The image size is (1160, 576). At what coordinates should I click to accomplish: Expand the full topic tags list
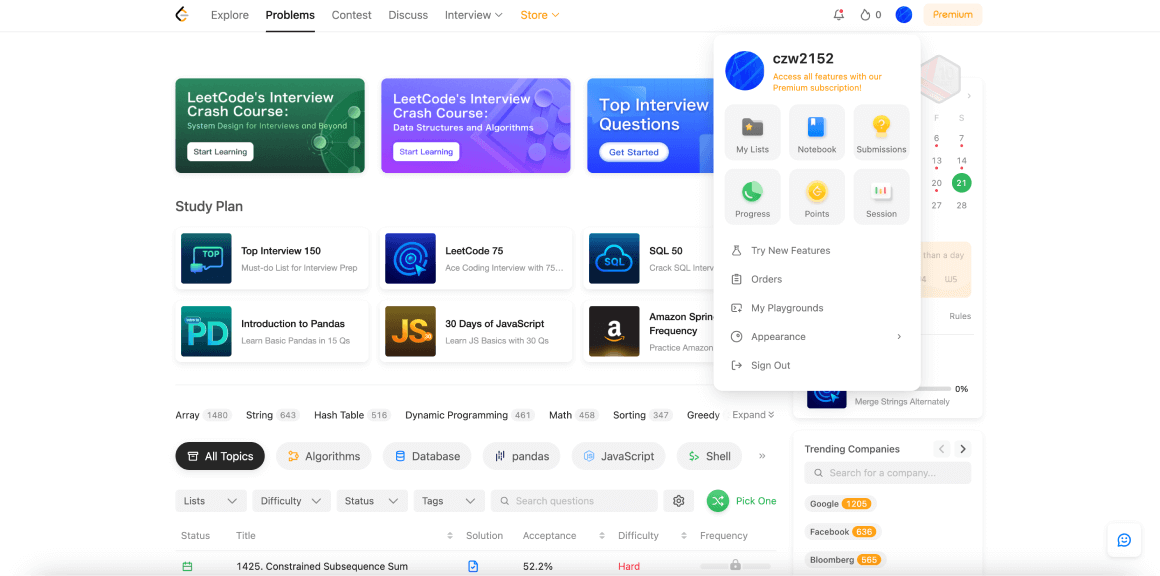753,415
